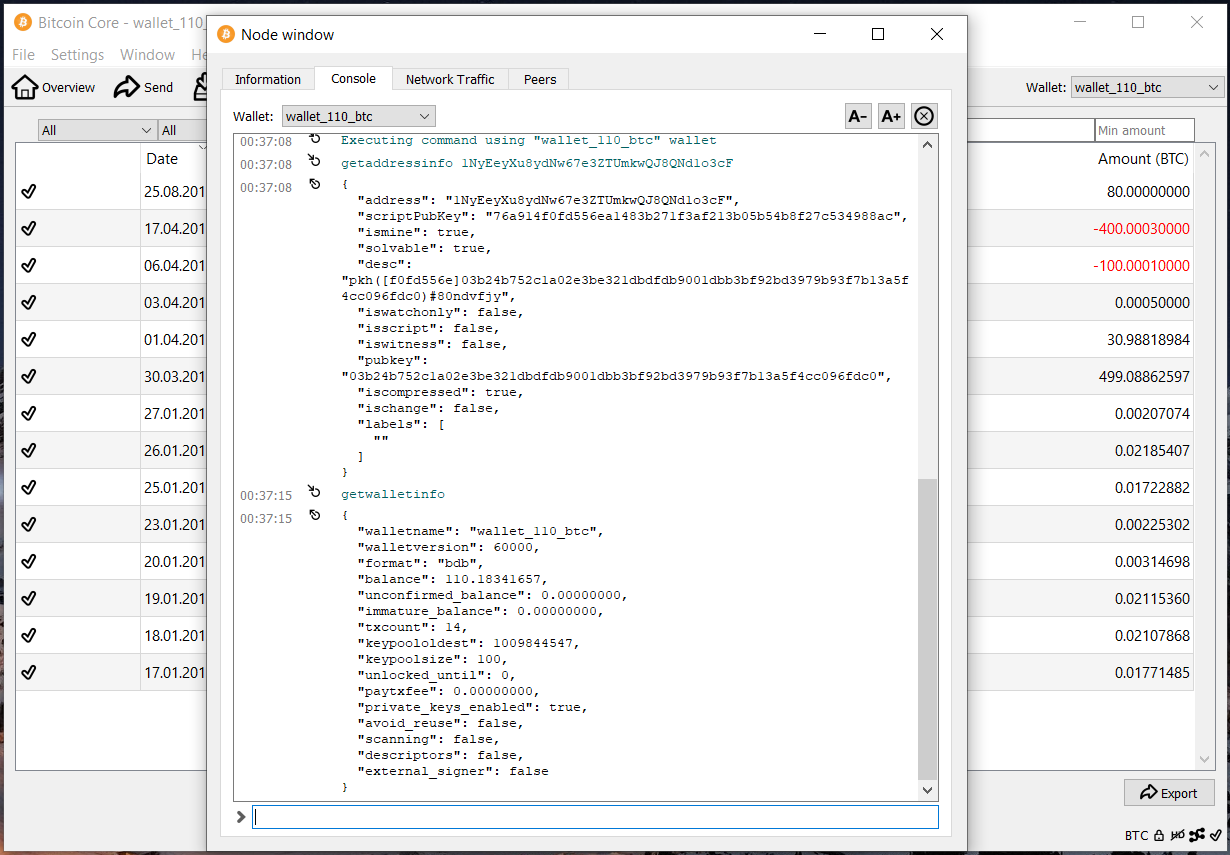This screenshot has width=1230, height=855.
Task: Click the confirmed checkmark of the 0.00050000 transaction
Action: click(28, 303)
